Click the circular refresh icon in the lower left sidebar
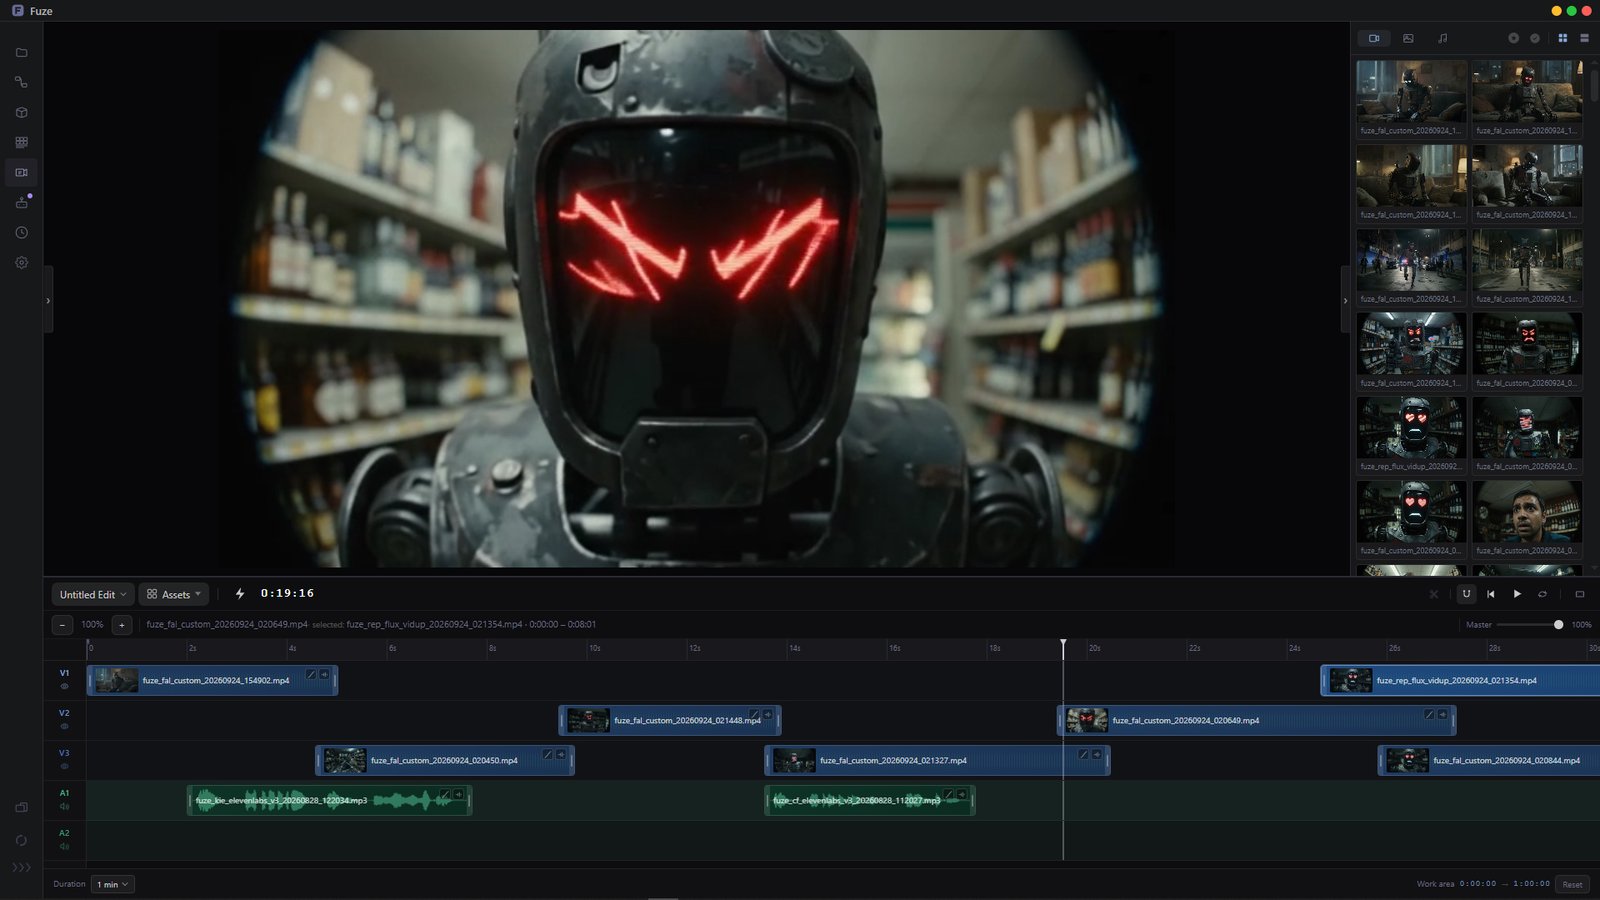1600x900 pixels. click(x=21, y=840)
